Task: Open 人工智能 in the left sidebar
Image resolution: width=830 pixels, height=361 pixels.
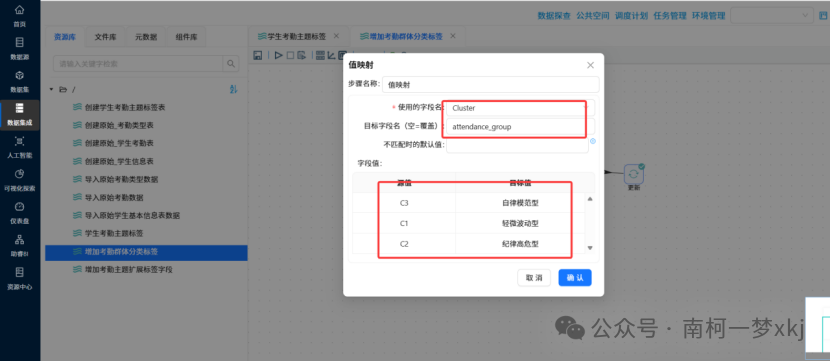Action: point(20,147)
